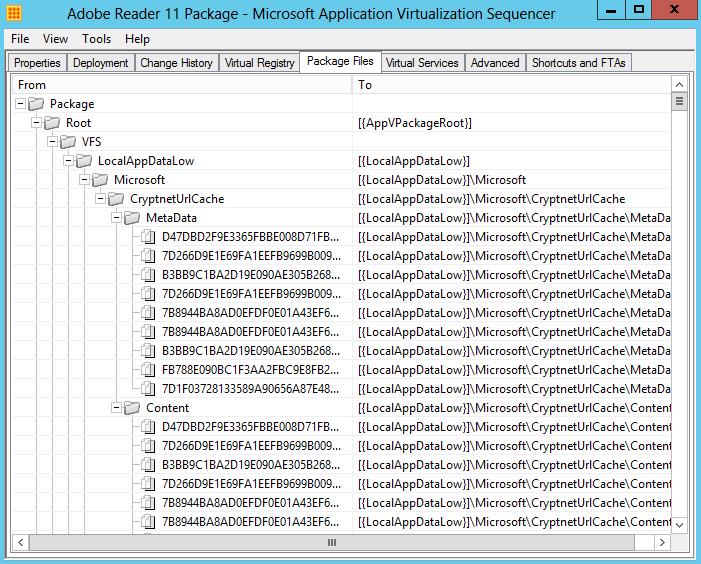Click the To column header
701x564 pixels.
point(511,85)
